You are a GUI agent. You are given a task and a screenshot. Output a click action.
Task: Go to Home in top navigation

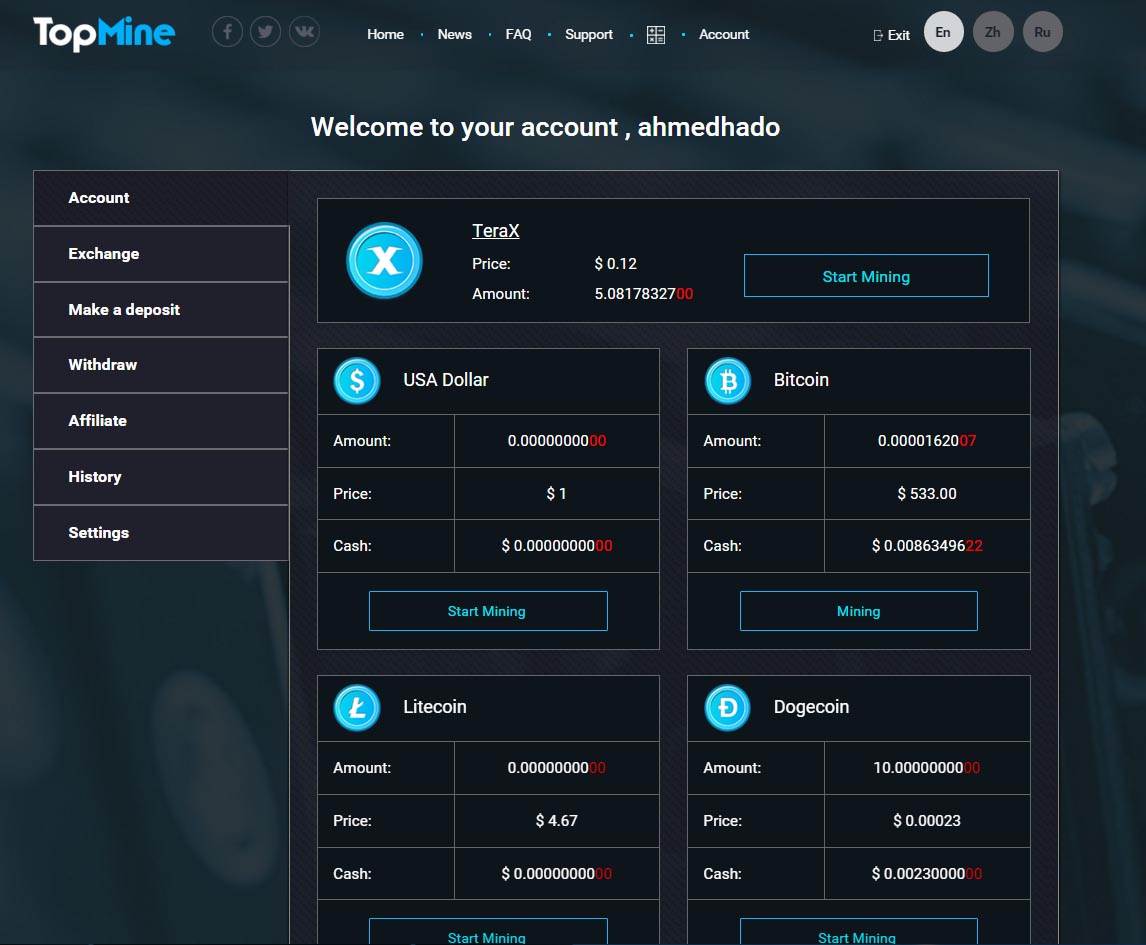[x=385, y=34]
